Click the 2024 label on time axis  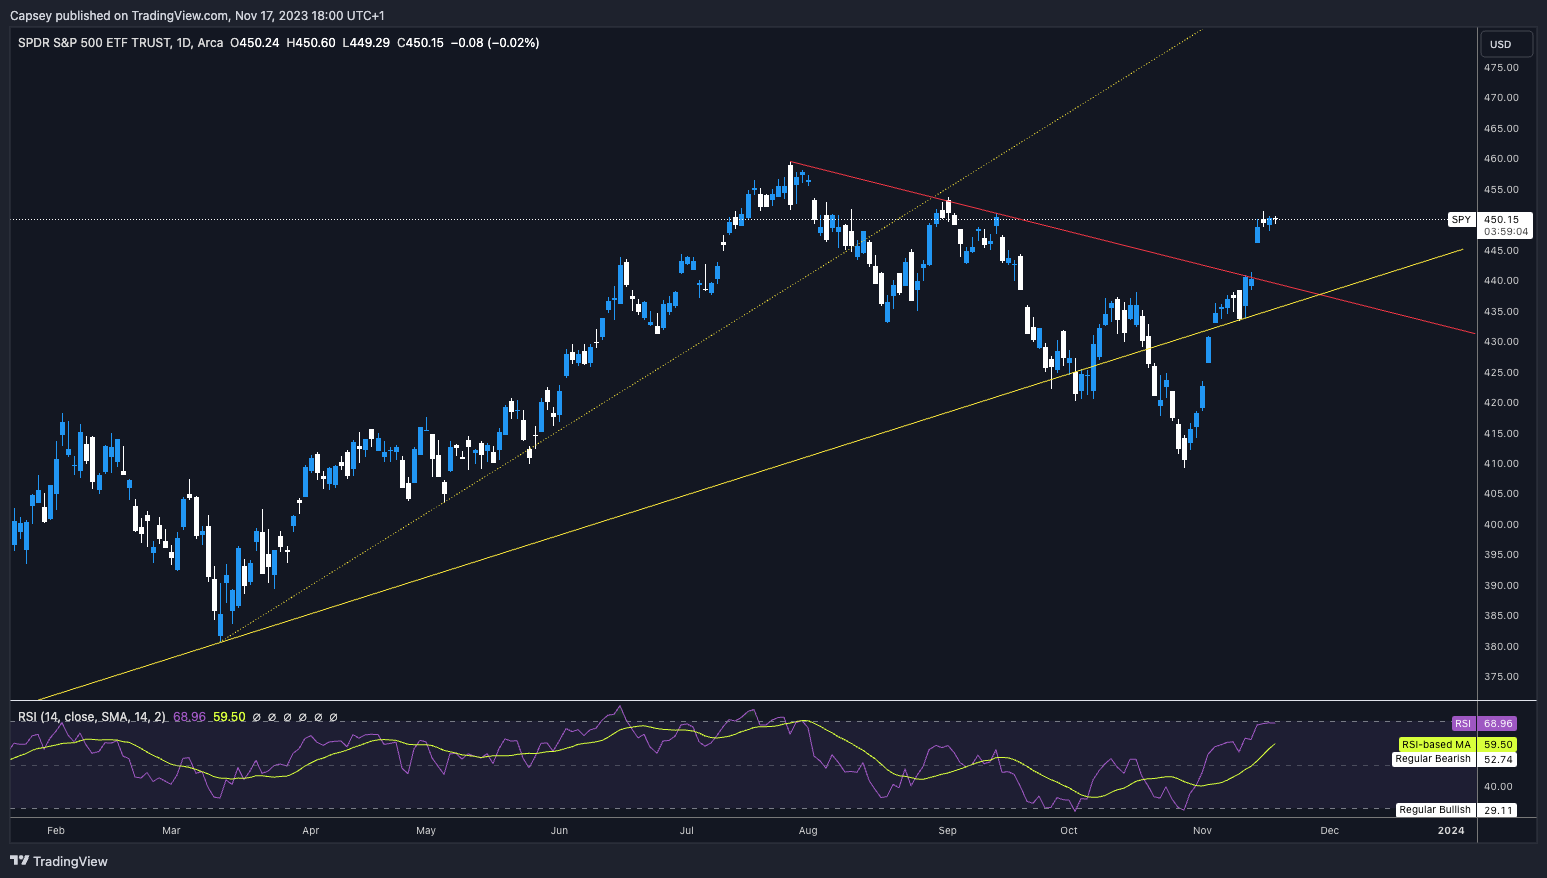click(1451, 830)
